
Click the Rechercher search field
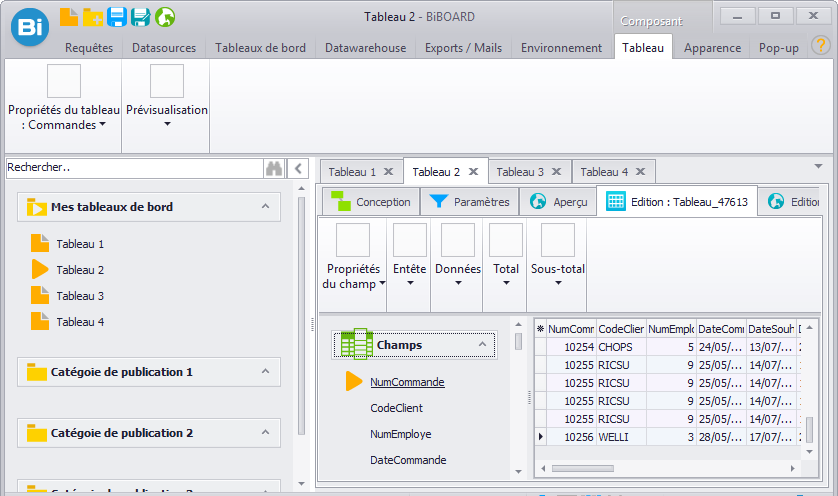pyautogui.click(x=135, y=167)
